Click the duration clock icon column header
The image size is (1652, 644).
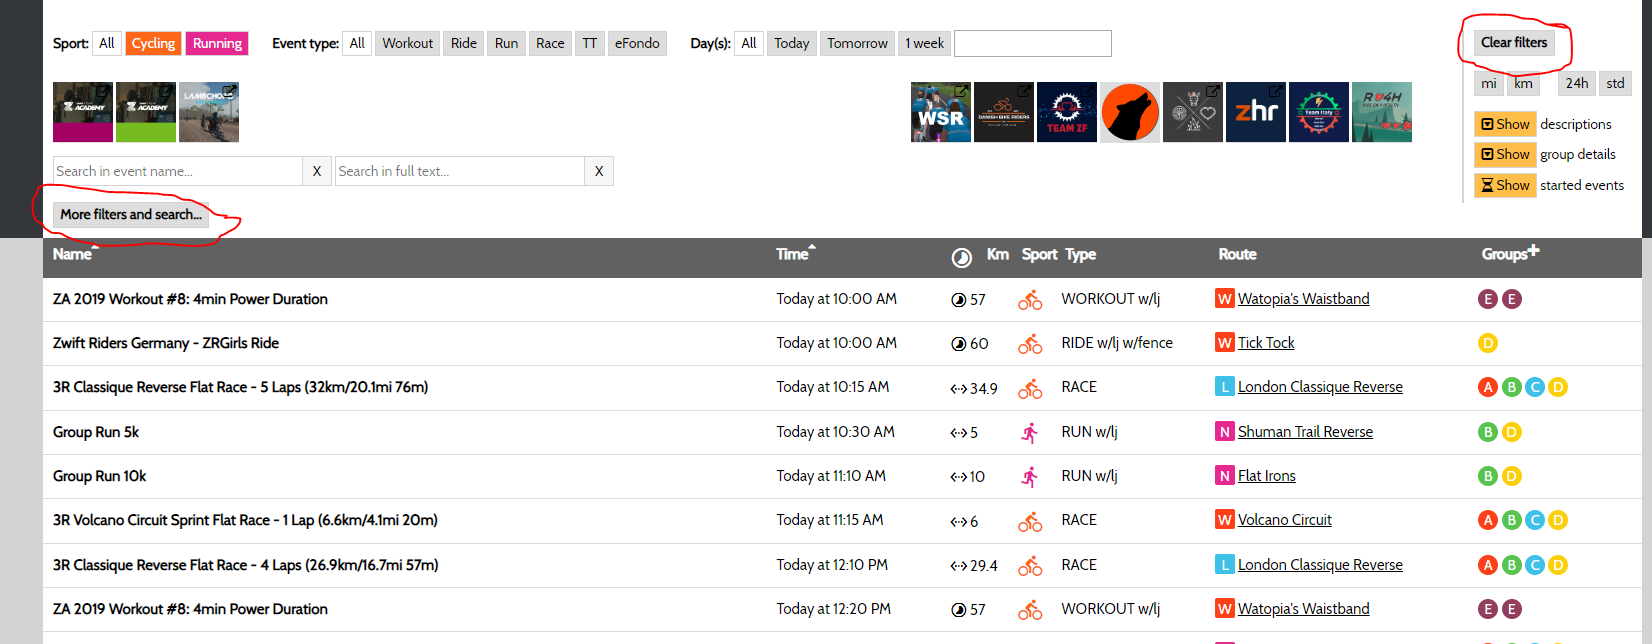point(961,258)
